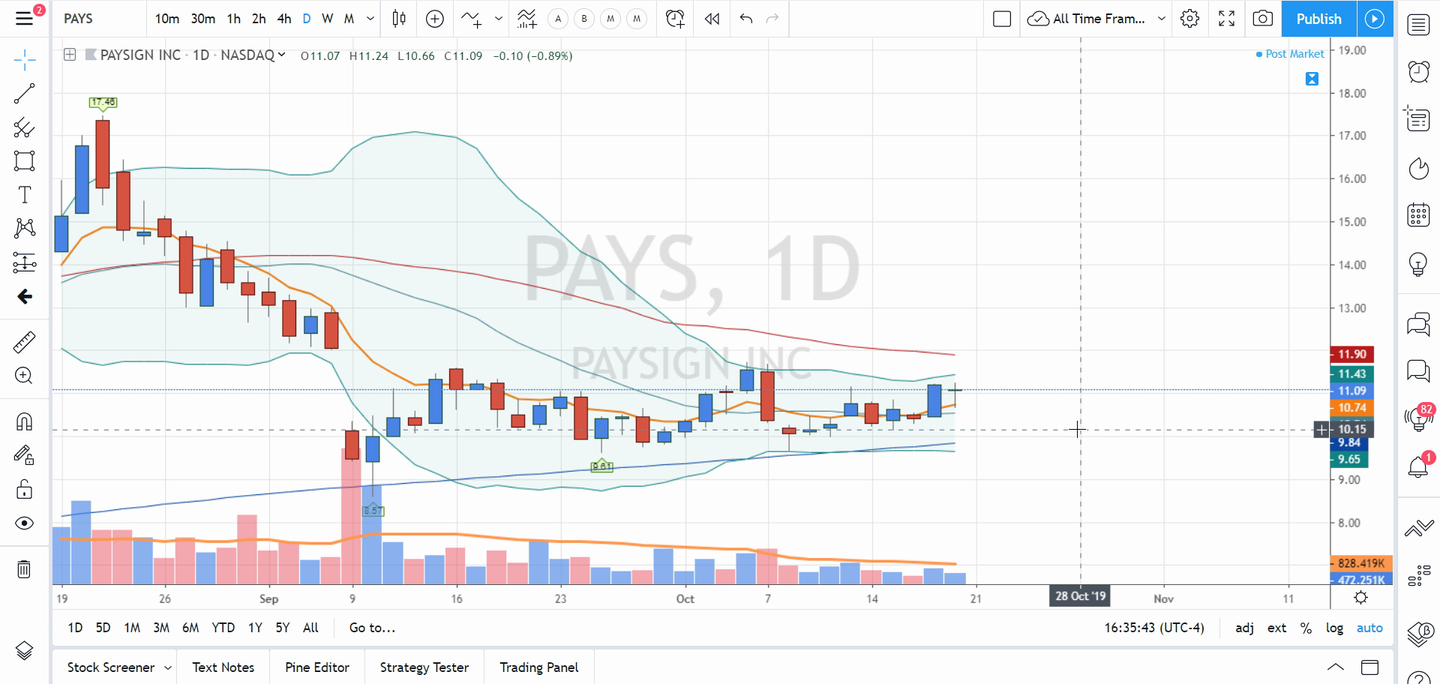The width and height of the screenshot is (1440, 684).
Task: Expand the timeframe interval dropdown arrow
Action: click(372, 18)
